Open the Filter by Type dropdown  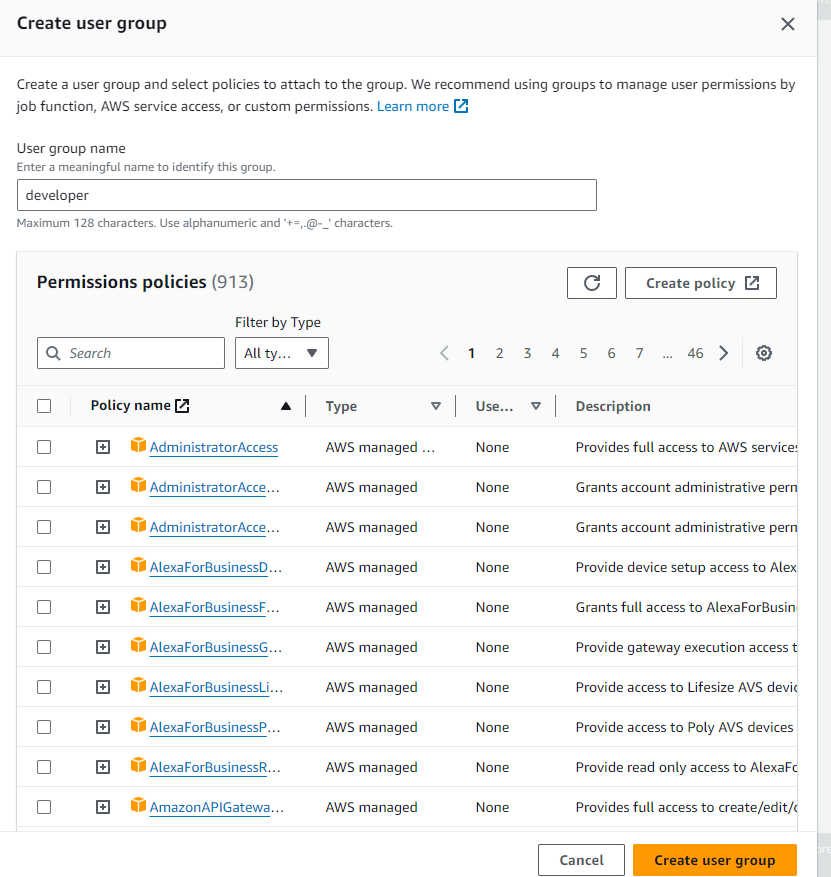282,353
